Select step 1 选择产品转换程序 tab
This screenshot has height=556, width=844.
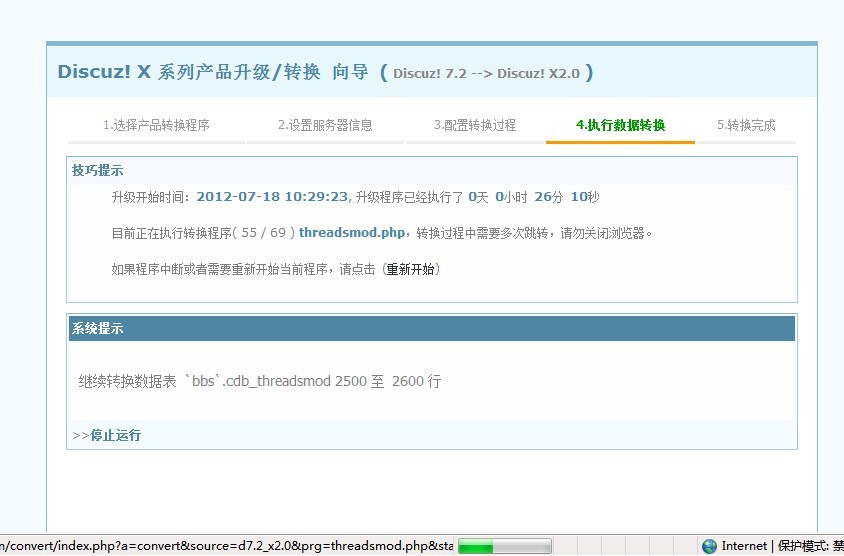[156, 125]
